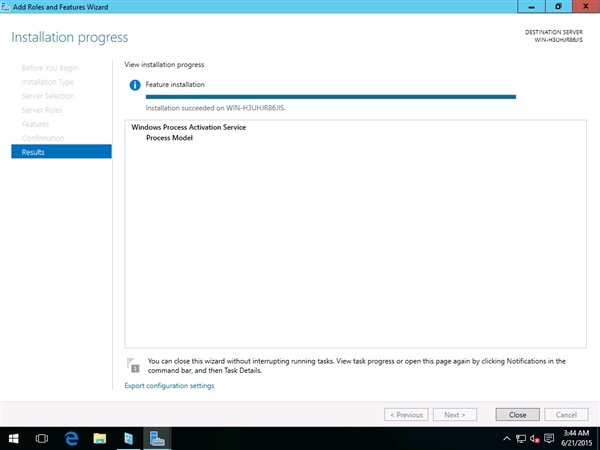Click the notifications flag icon
This screenshot has height=450, width=600.
pos(133,365)
